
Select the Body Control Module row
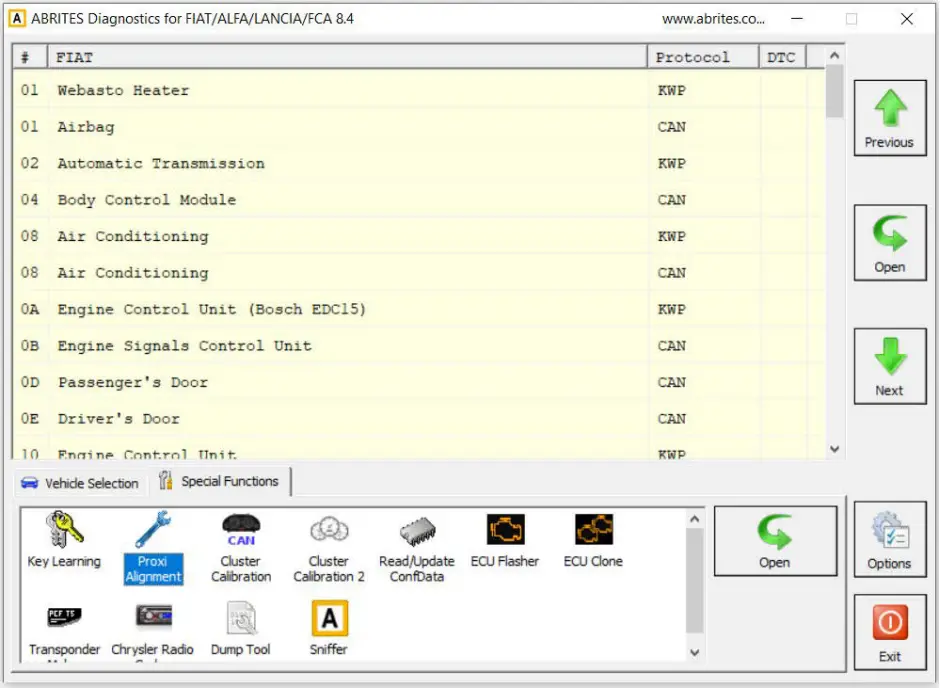point(418,200)
